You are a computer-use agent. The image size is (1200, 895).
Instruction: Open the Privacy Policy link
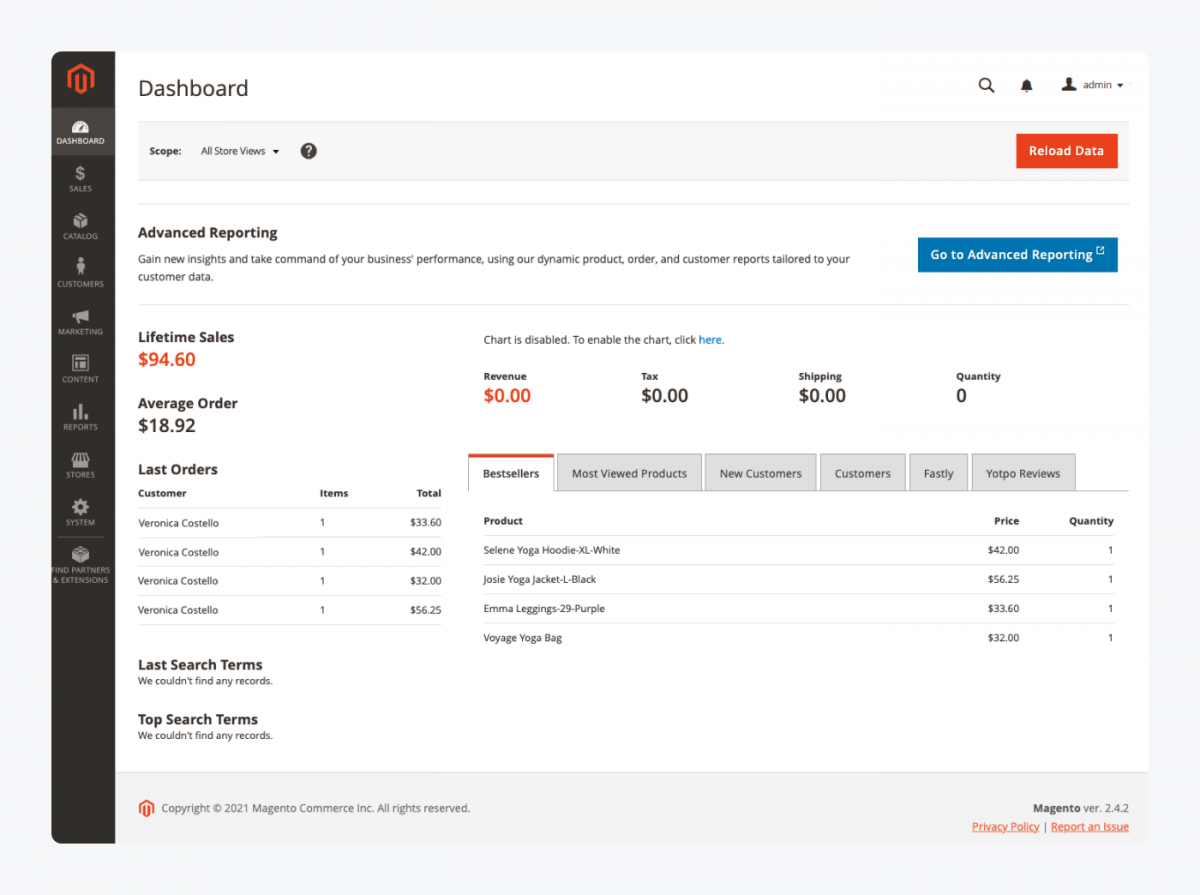1005,826
